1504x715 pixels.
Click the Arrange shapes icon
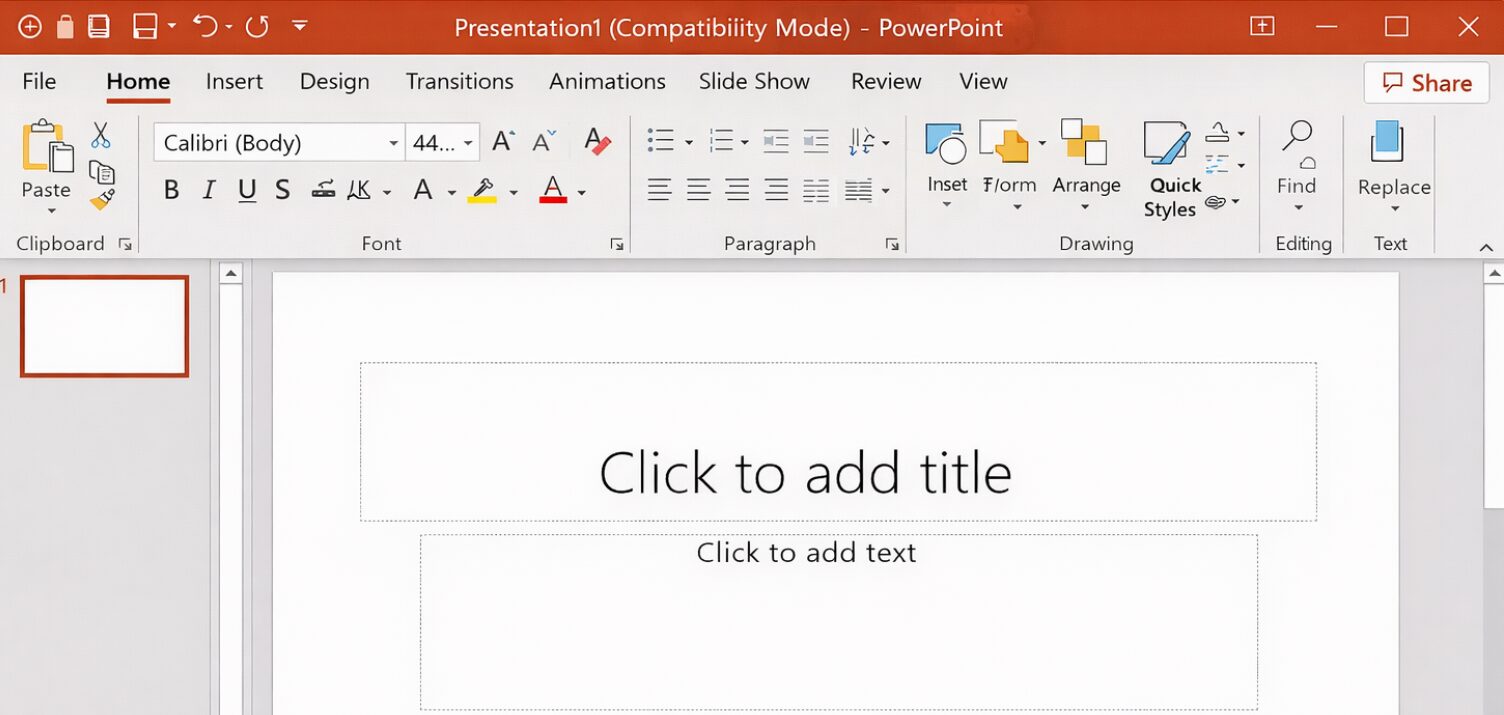[x=1085, y=143]
